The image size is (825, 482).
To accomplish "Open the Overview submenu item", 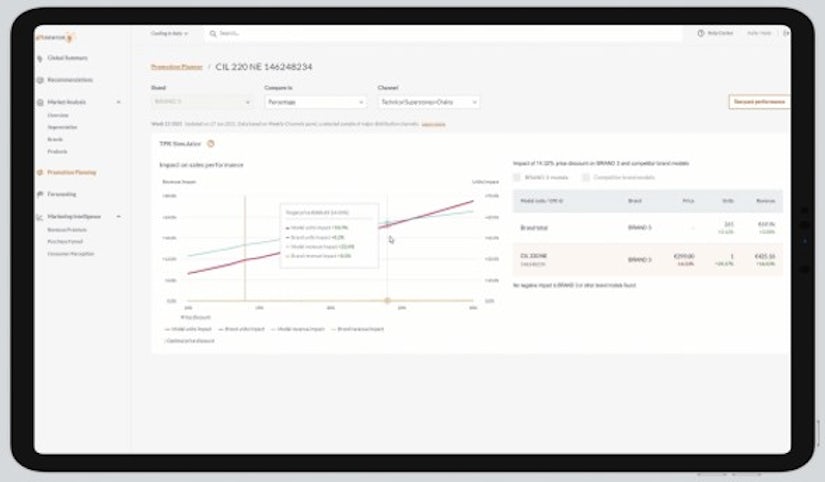I will pos(58,115).
